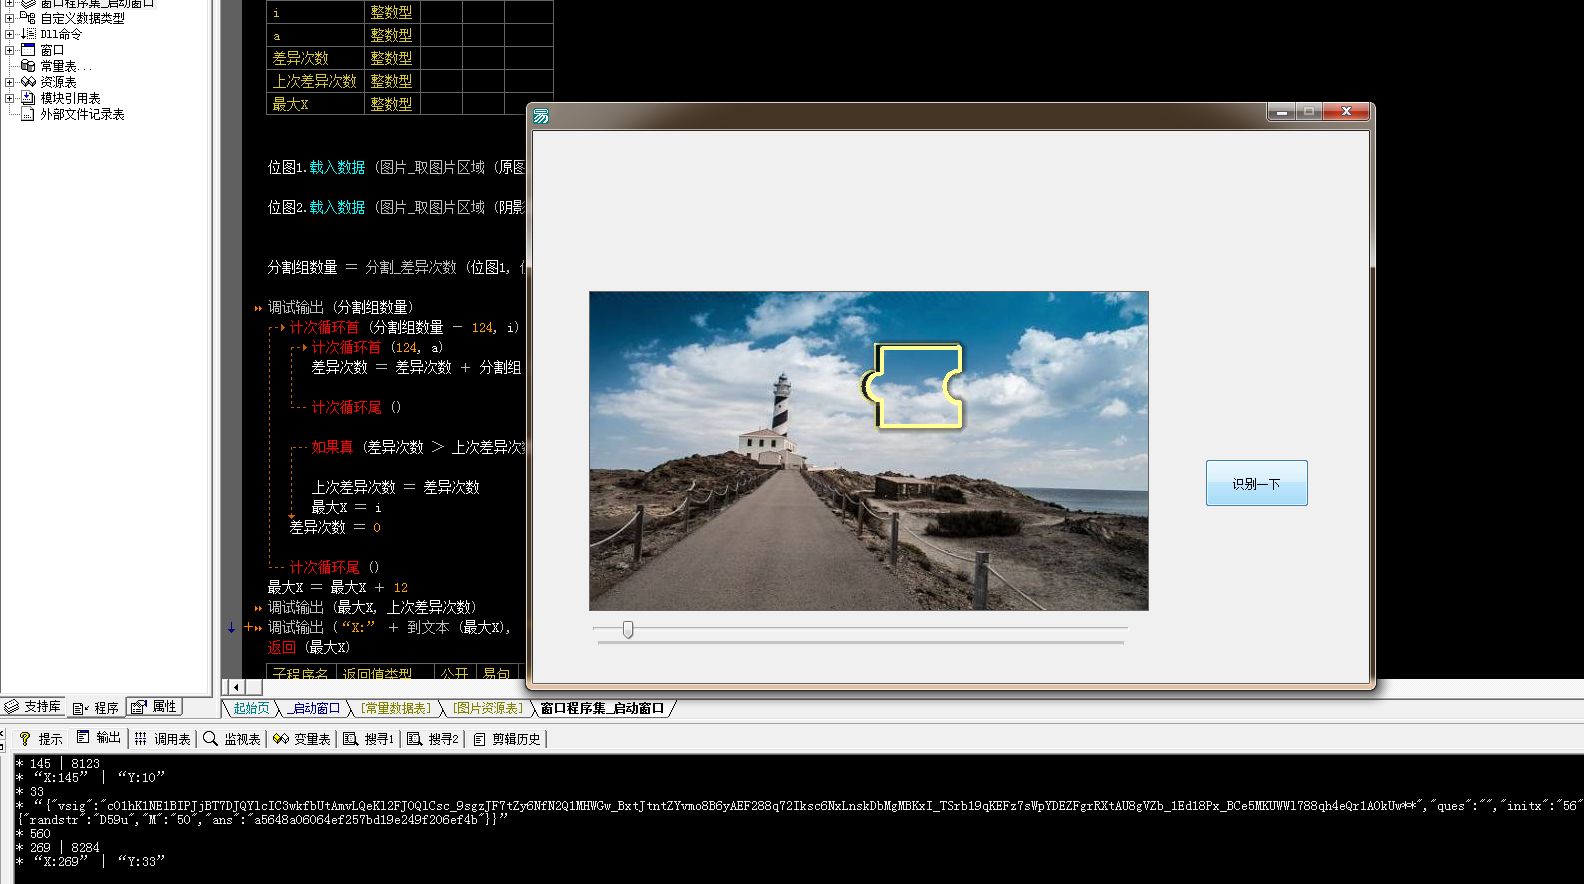Switch to the 属性 panel tab
The width and height of the screenshot is (1584, 884).
[154, 707]
